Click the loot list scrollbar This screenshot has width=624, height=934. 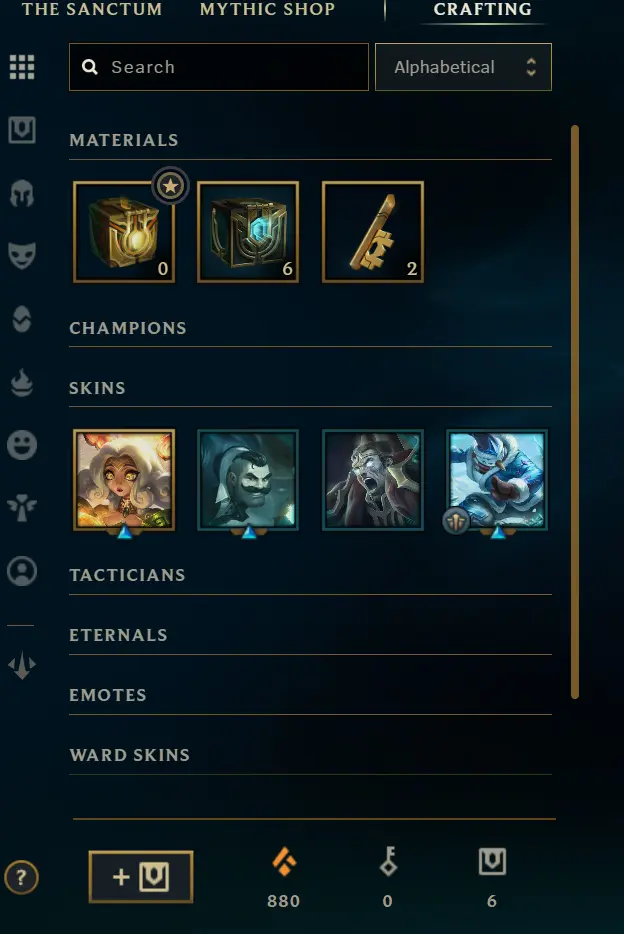(x=575, y=411)
